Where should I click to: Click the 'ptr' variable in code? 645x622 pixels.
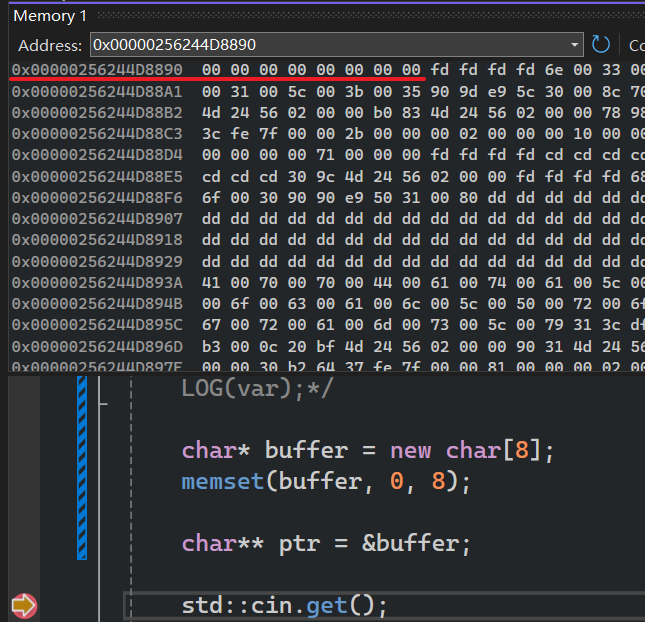(298, 543)
